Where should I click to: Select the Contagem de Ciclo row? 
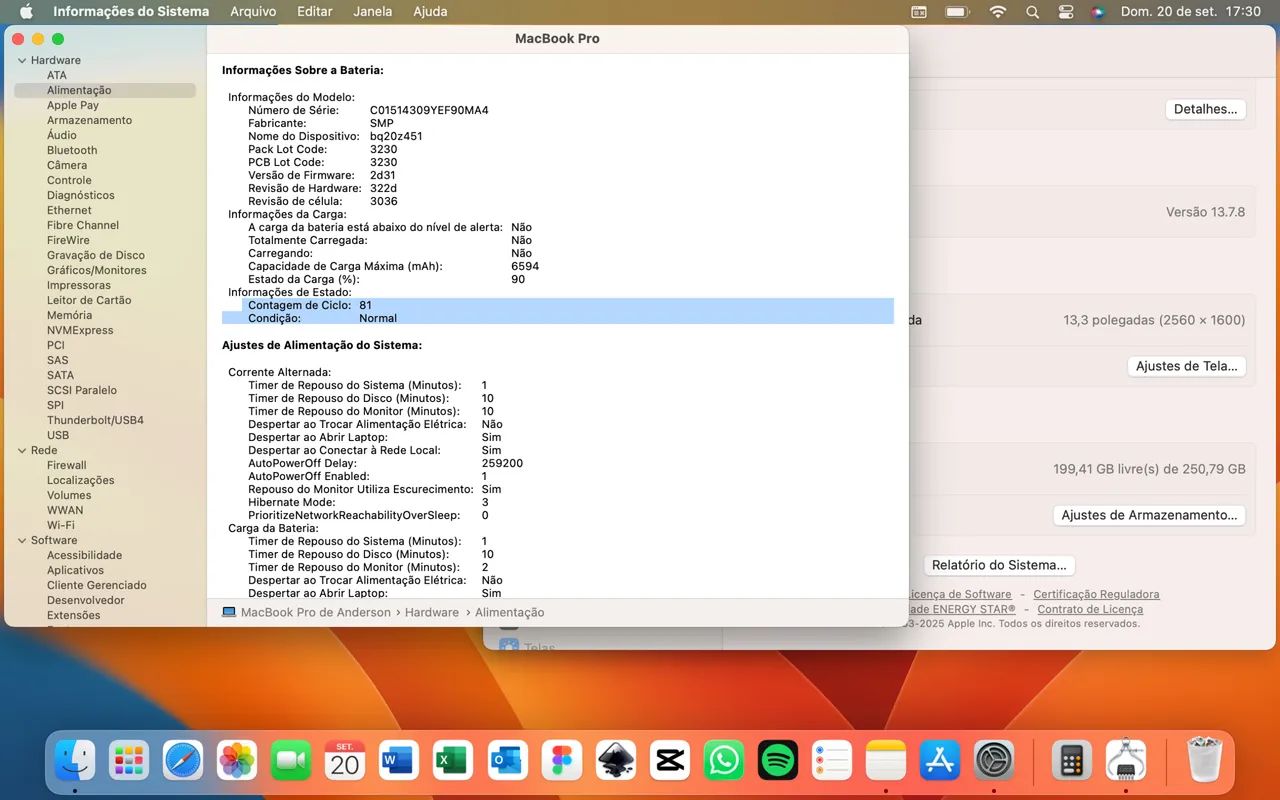558,305
